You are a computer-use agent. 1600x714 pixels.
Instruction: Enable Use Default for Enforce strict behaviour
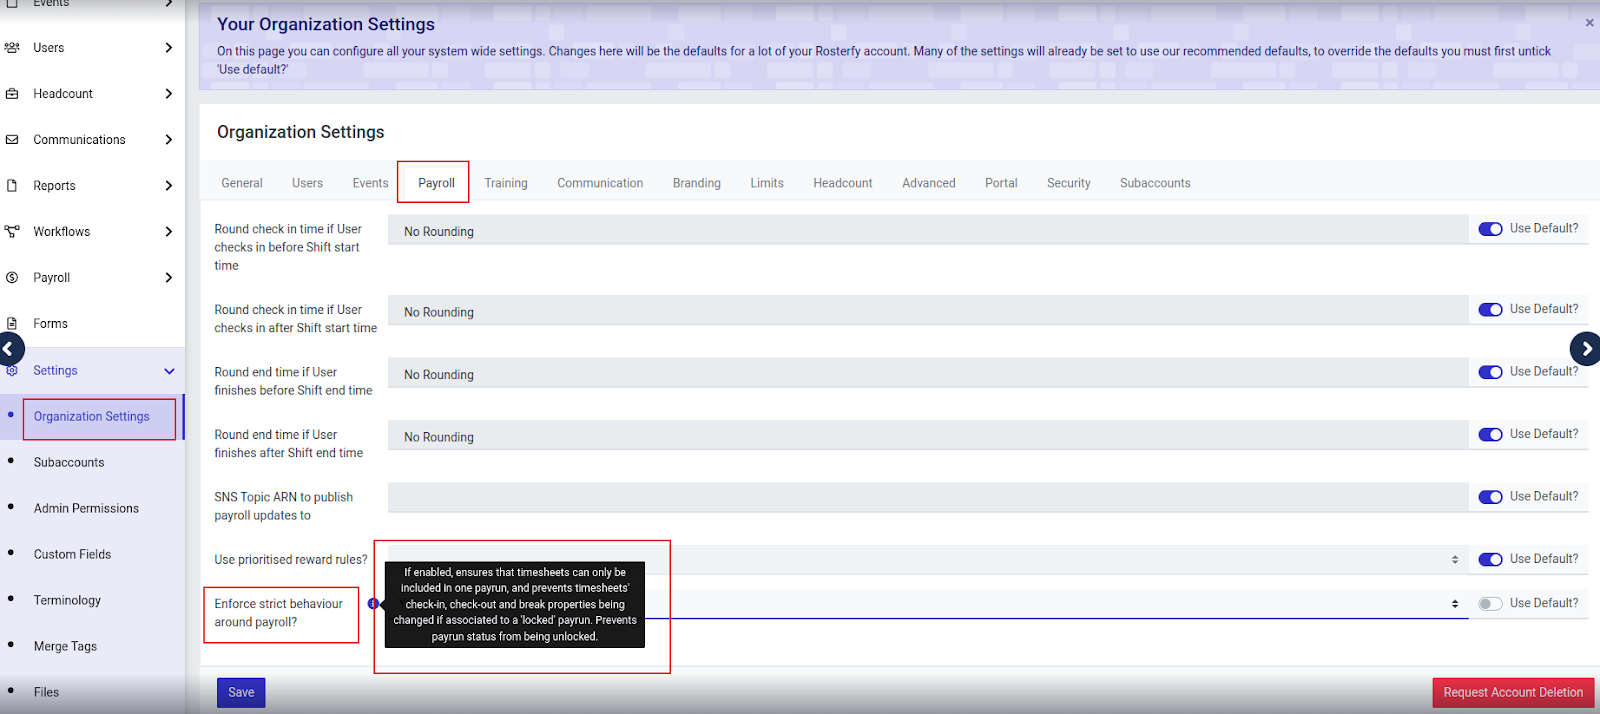(1490, 604)
